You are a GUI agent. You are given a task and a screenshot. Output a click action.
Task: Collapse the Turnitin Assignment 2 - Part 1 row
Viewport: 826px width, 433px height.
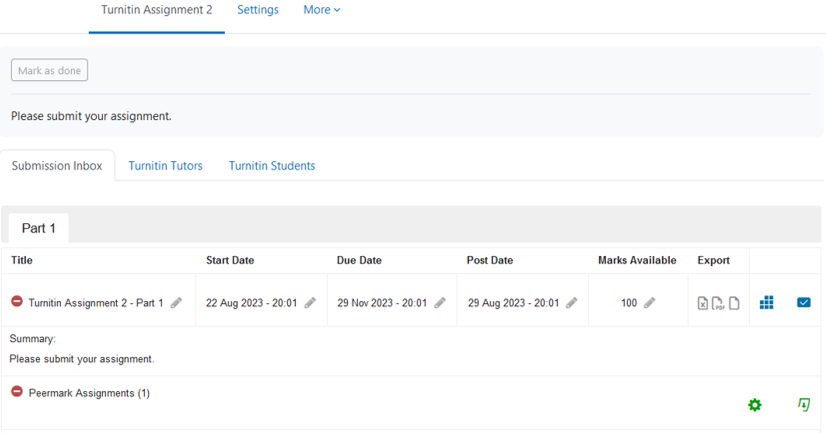coord(17,301)
